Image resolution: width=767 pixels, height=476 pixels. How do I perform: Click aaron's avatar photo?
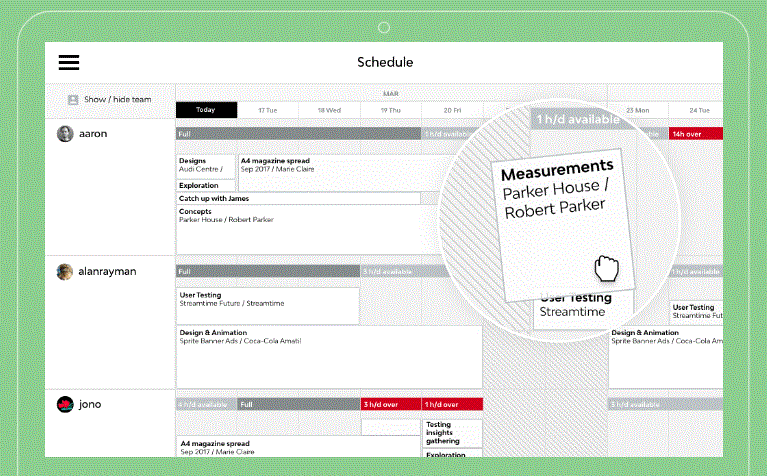(x=65, y=134)
